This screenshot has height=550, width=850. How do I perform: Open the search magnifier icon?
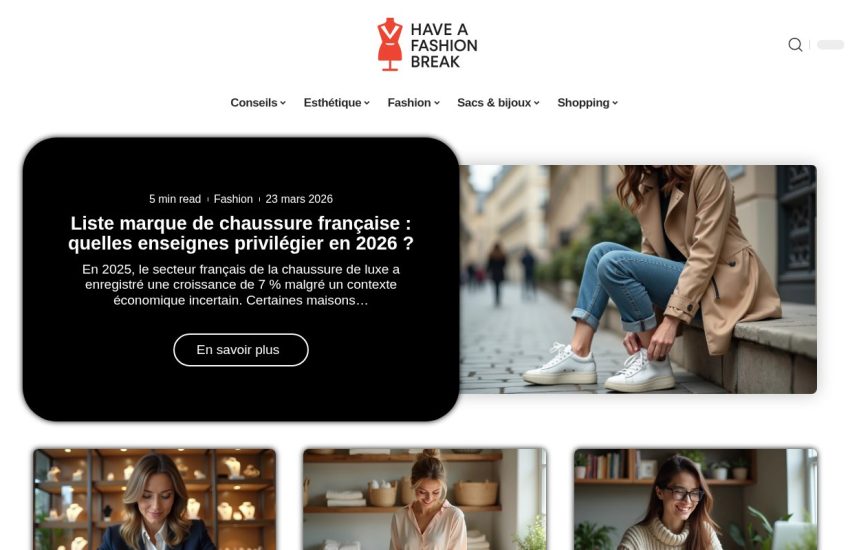click(x=795, y=44)
